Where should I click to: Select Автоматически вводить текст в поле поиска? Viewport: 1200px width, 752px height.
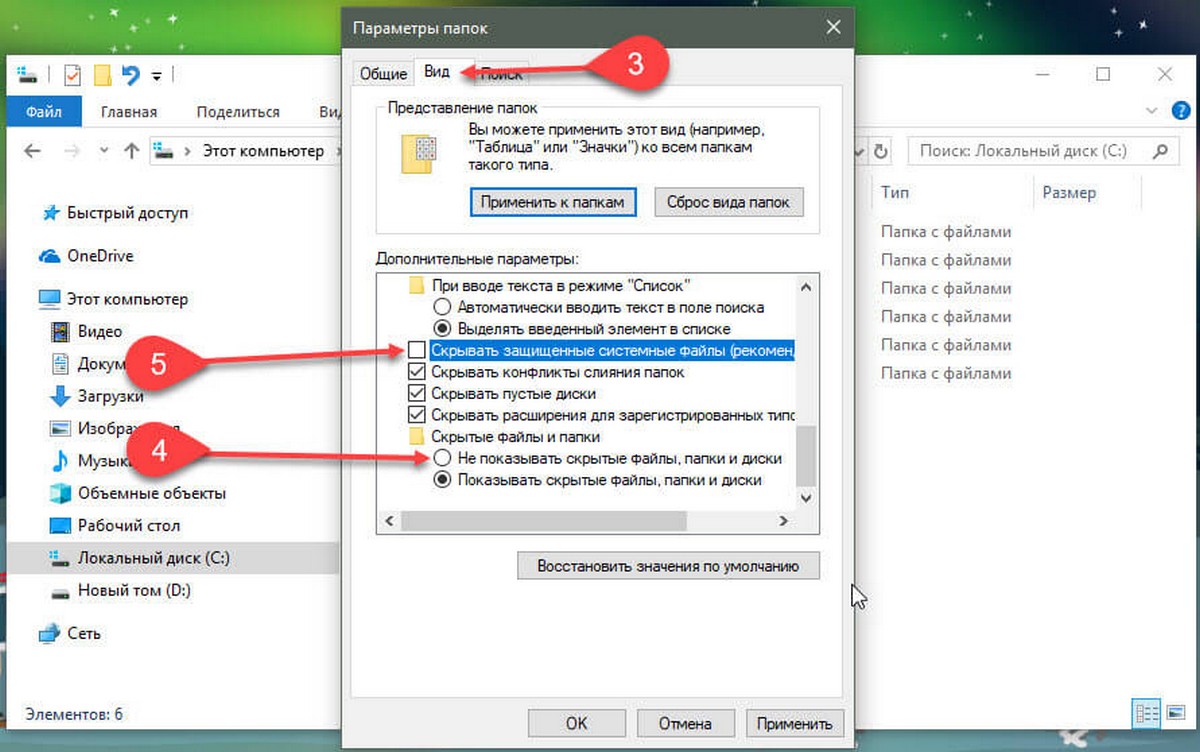pos(441,307)
